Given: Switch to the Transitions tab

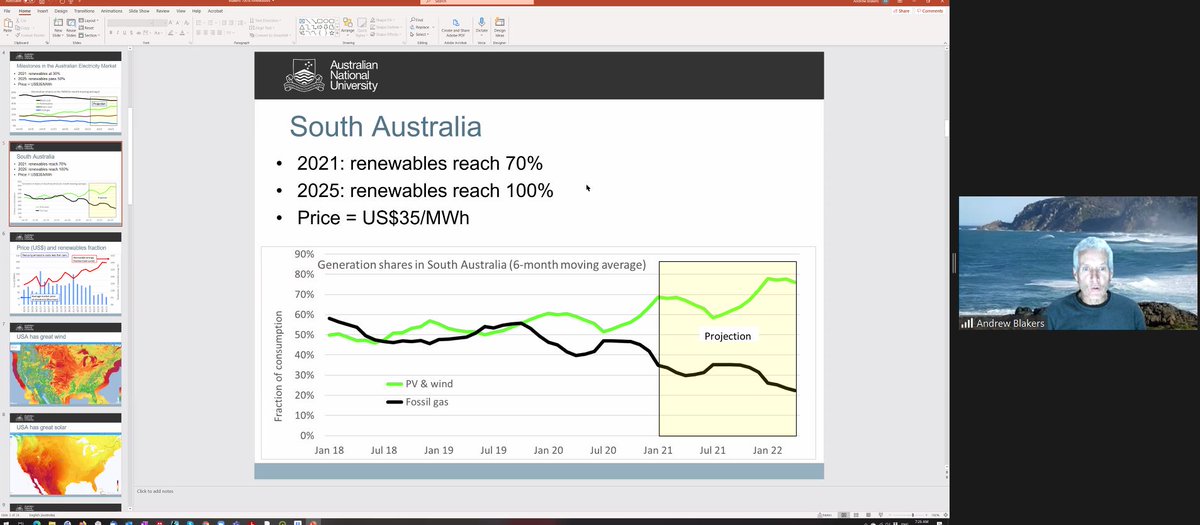Looking at the screenshot, I should [x=84, y=11].
